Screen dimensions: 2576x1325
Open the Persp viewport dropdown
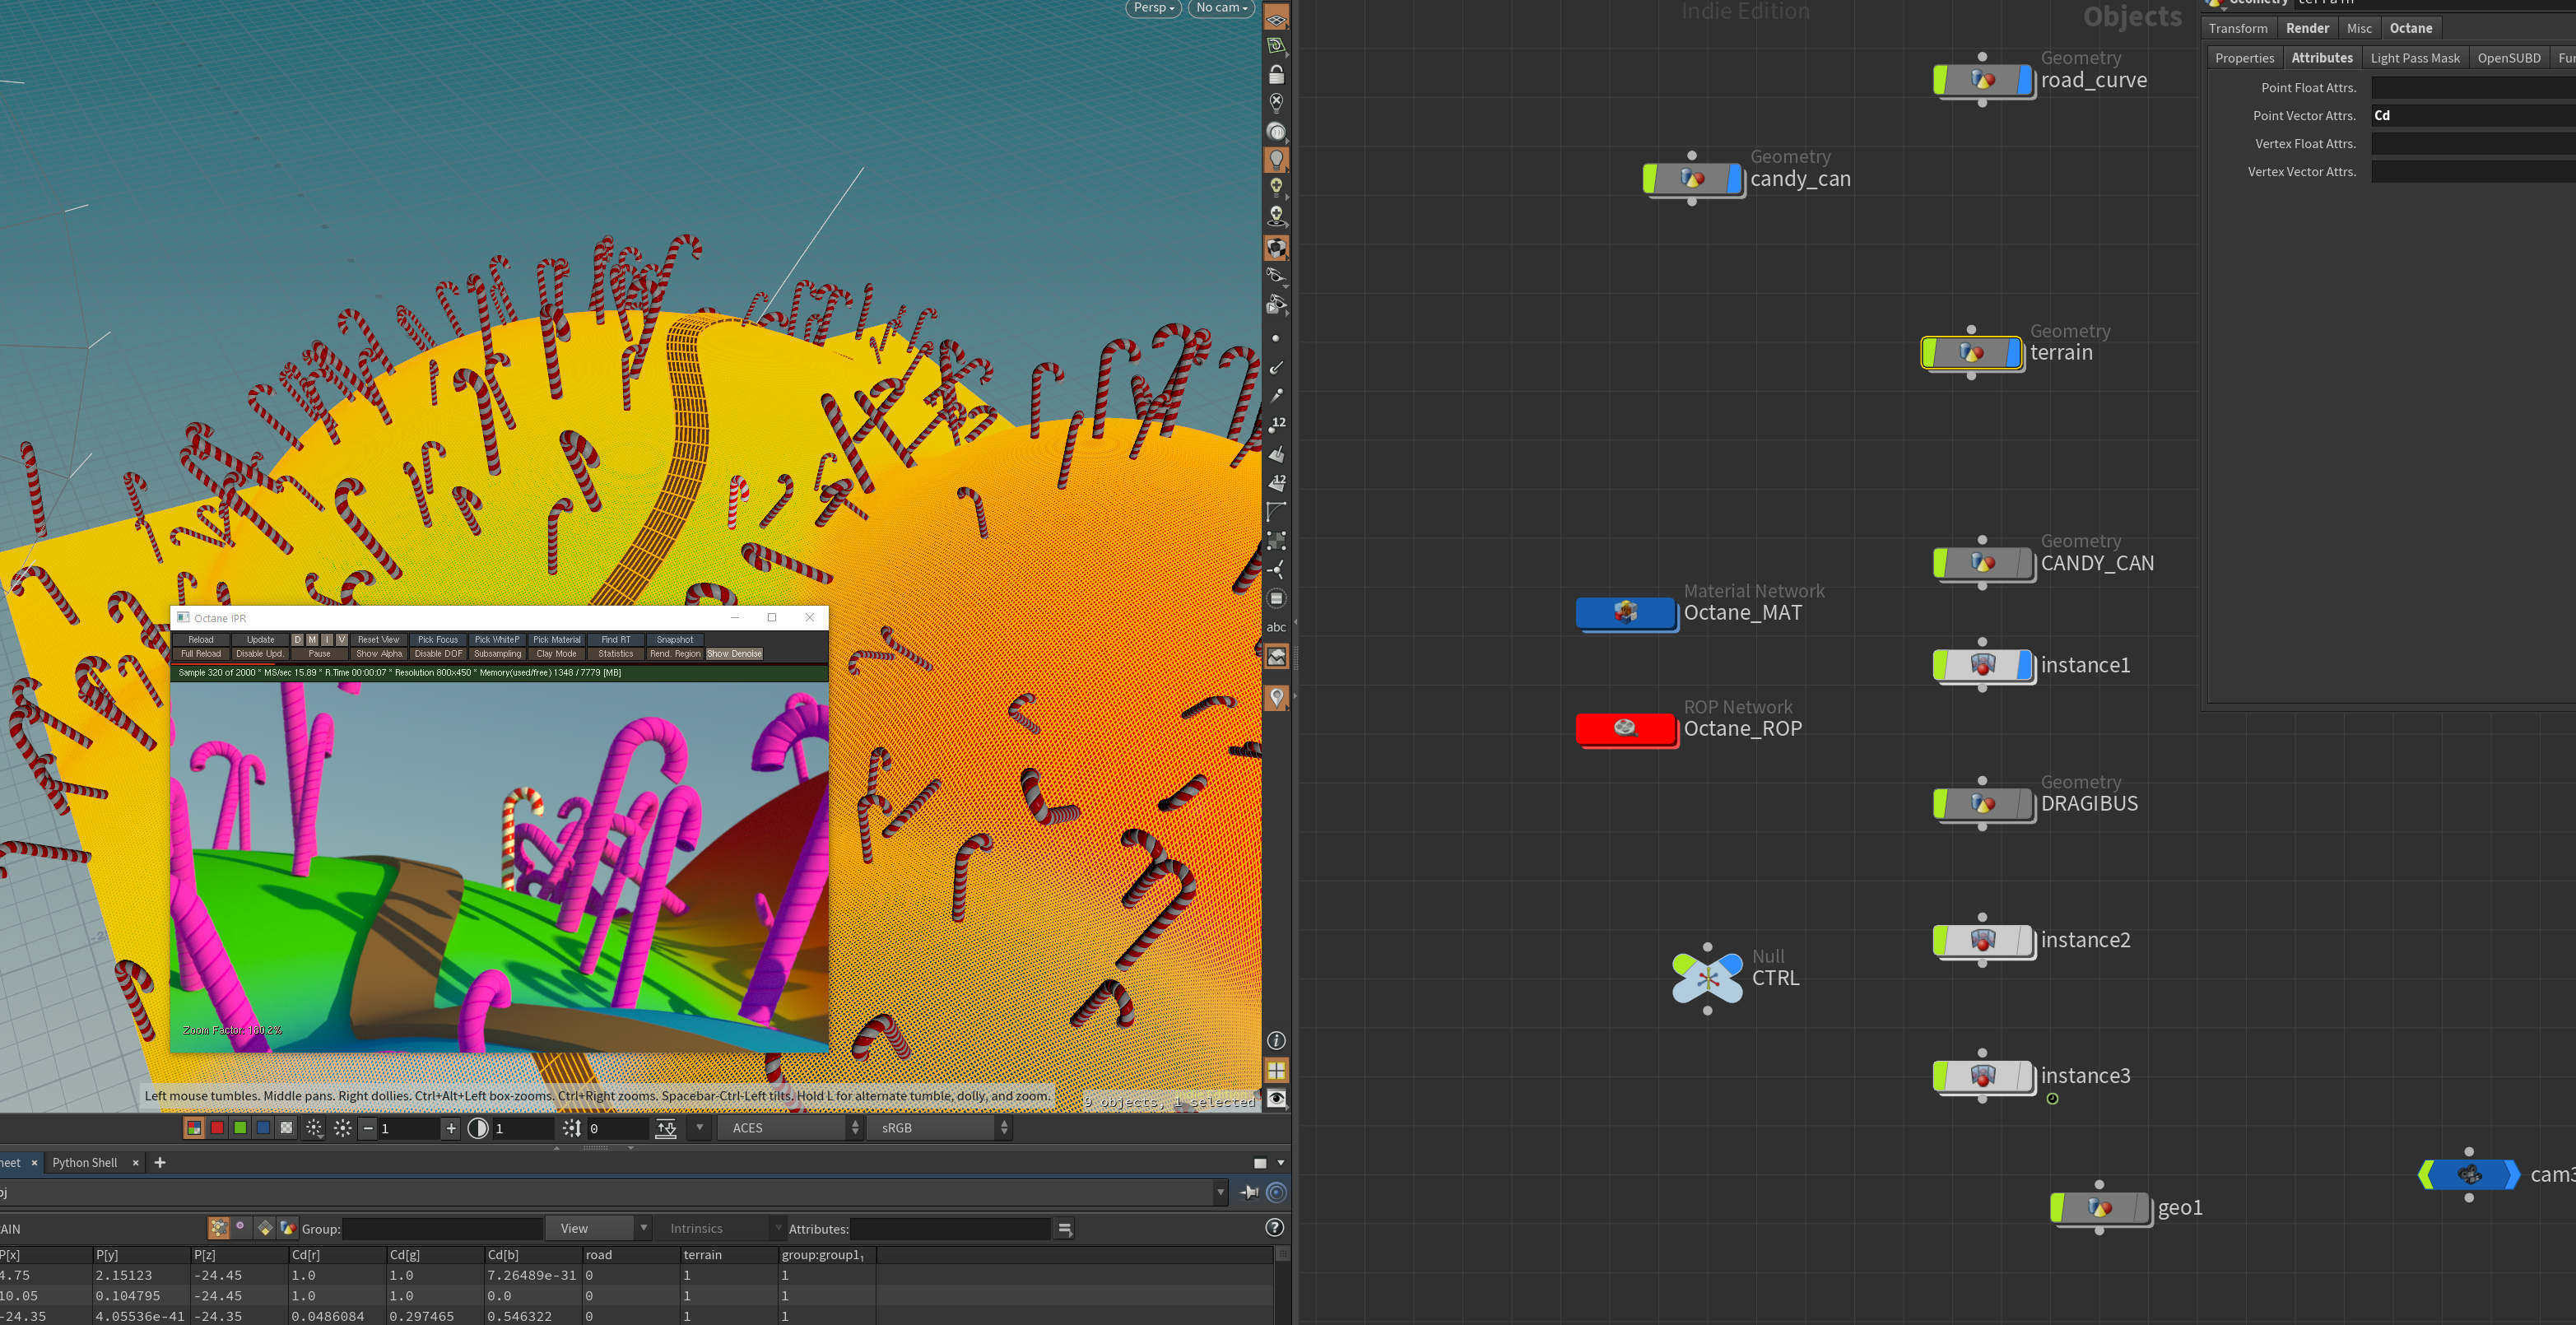coord(1153,8)
